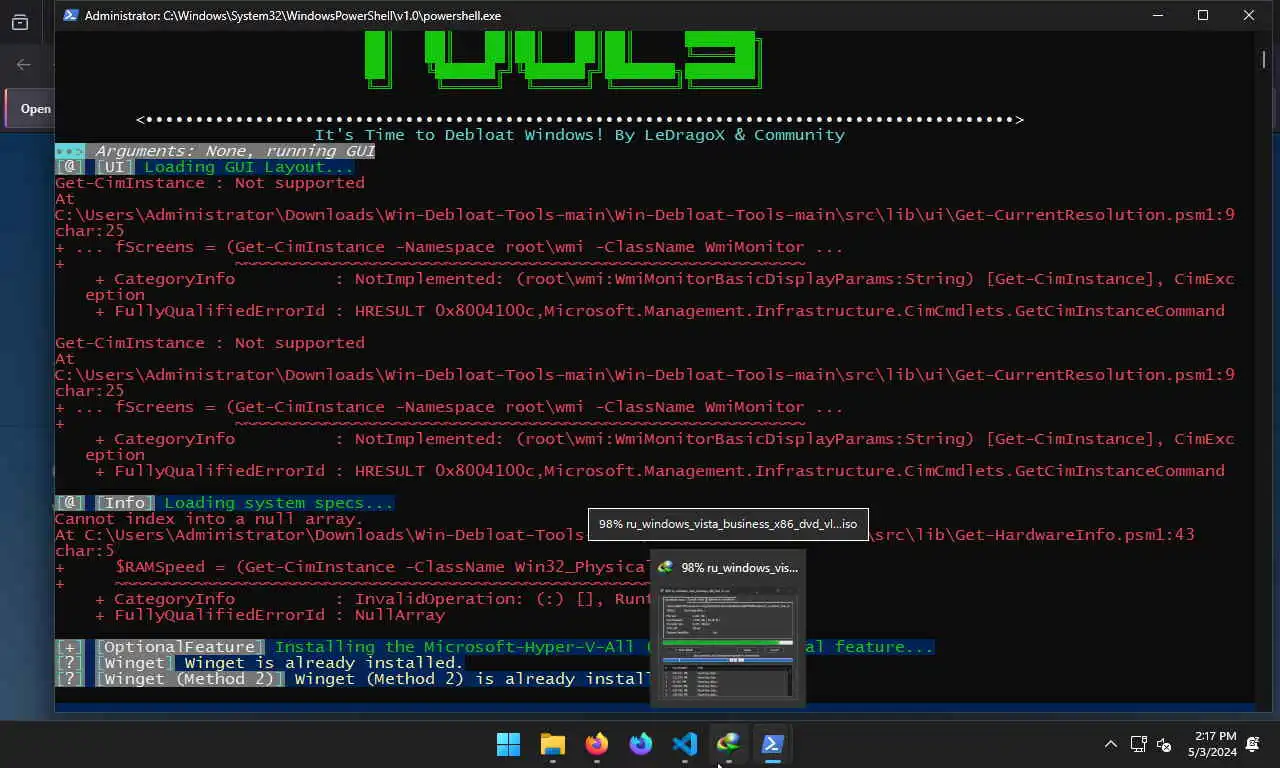Screen dimensions: 1280x768
Task: Click the PowerShell window title text
Action: click(293, 15)
